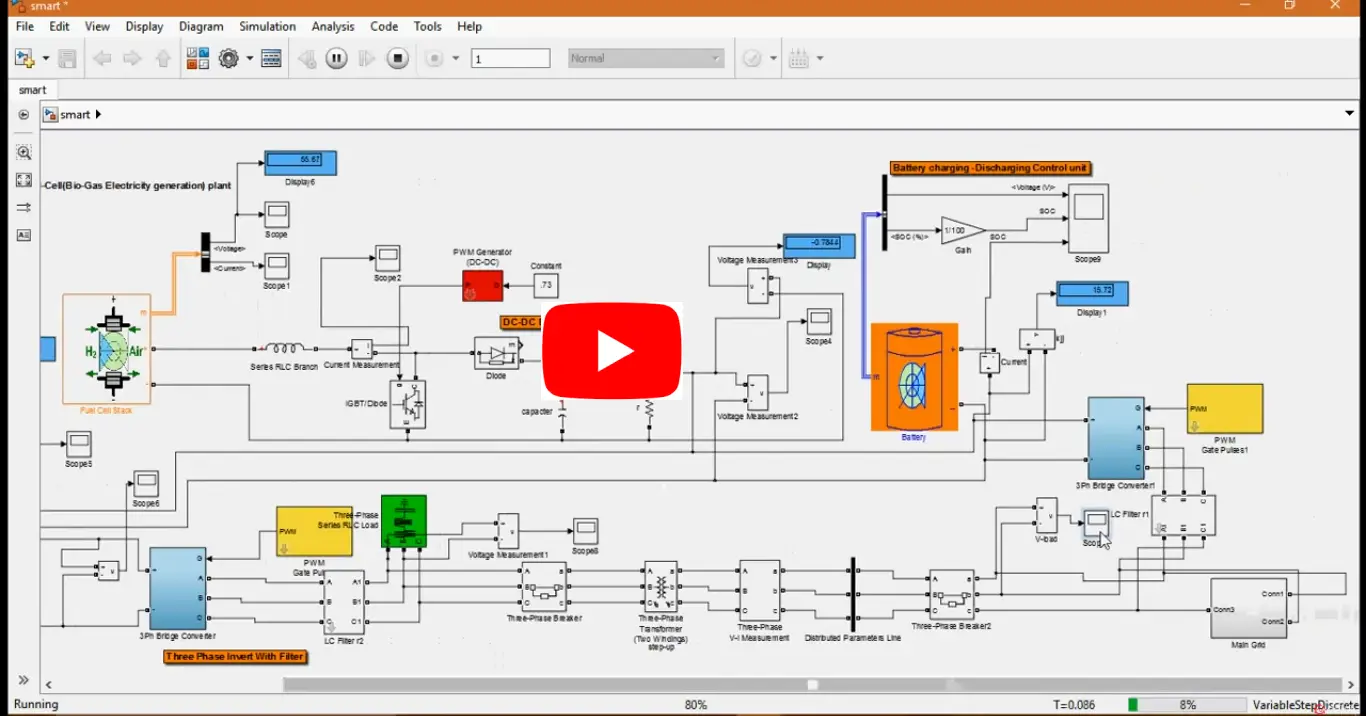Expand the bottom-left double-chevron panel

point(24,681)
